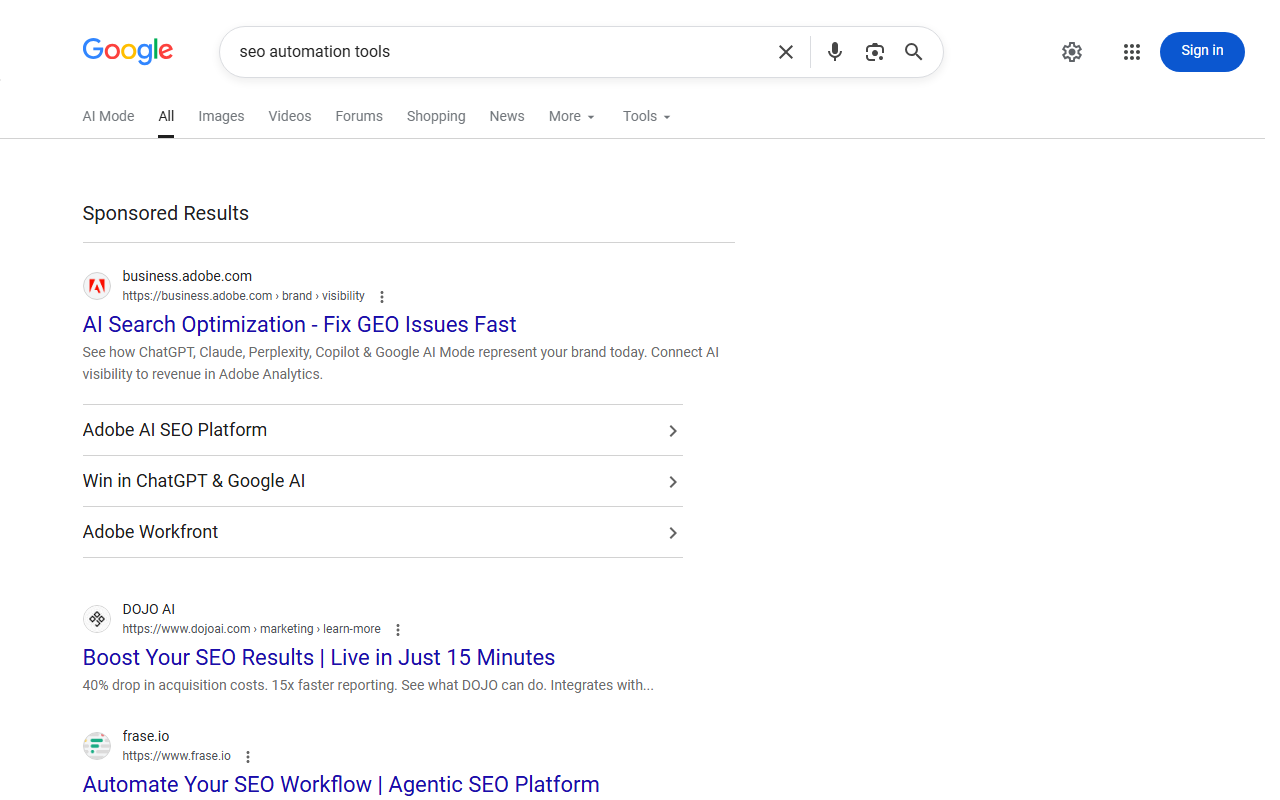Open the Google apps grid
1280x800 pixels.
[1132, 52]
